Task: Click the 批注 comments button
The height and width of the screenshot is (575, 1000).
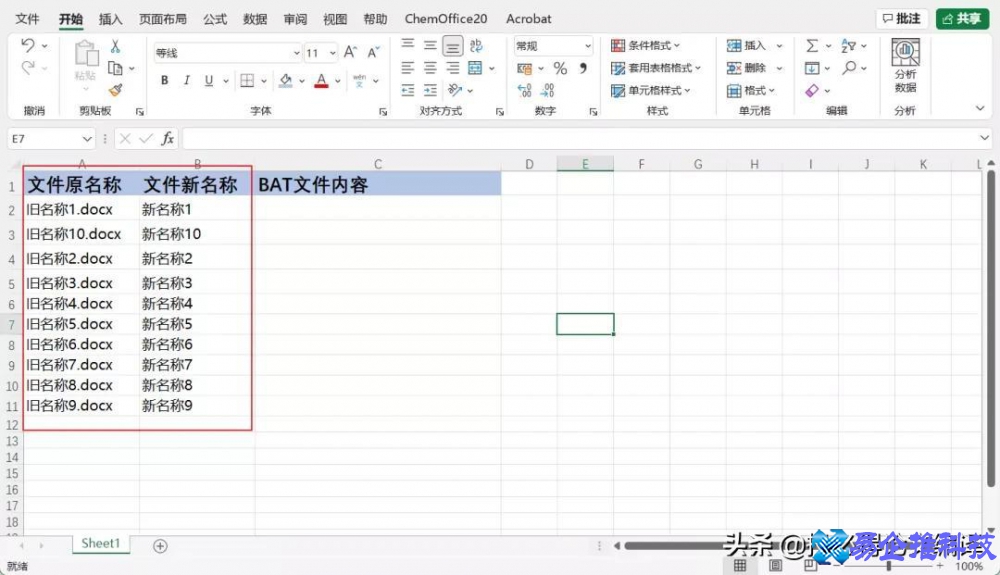Action: [901, 18]
